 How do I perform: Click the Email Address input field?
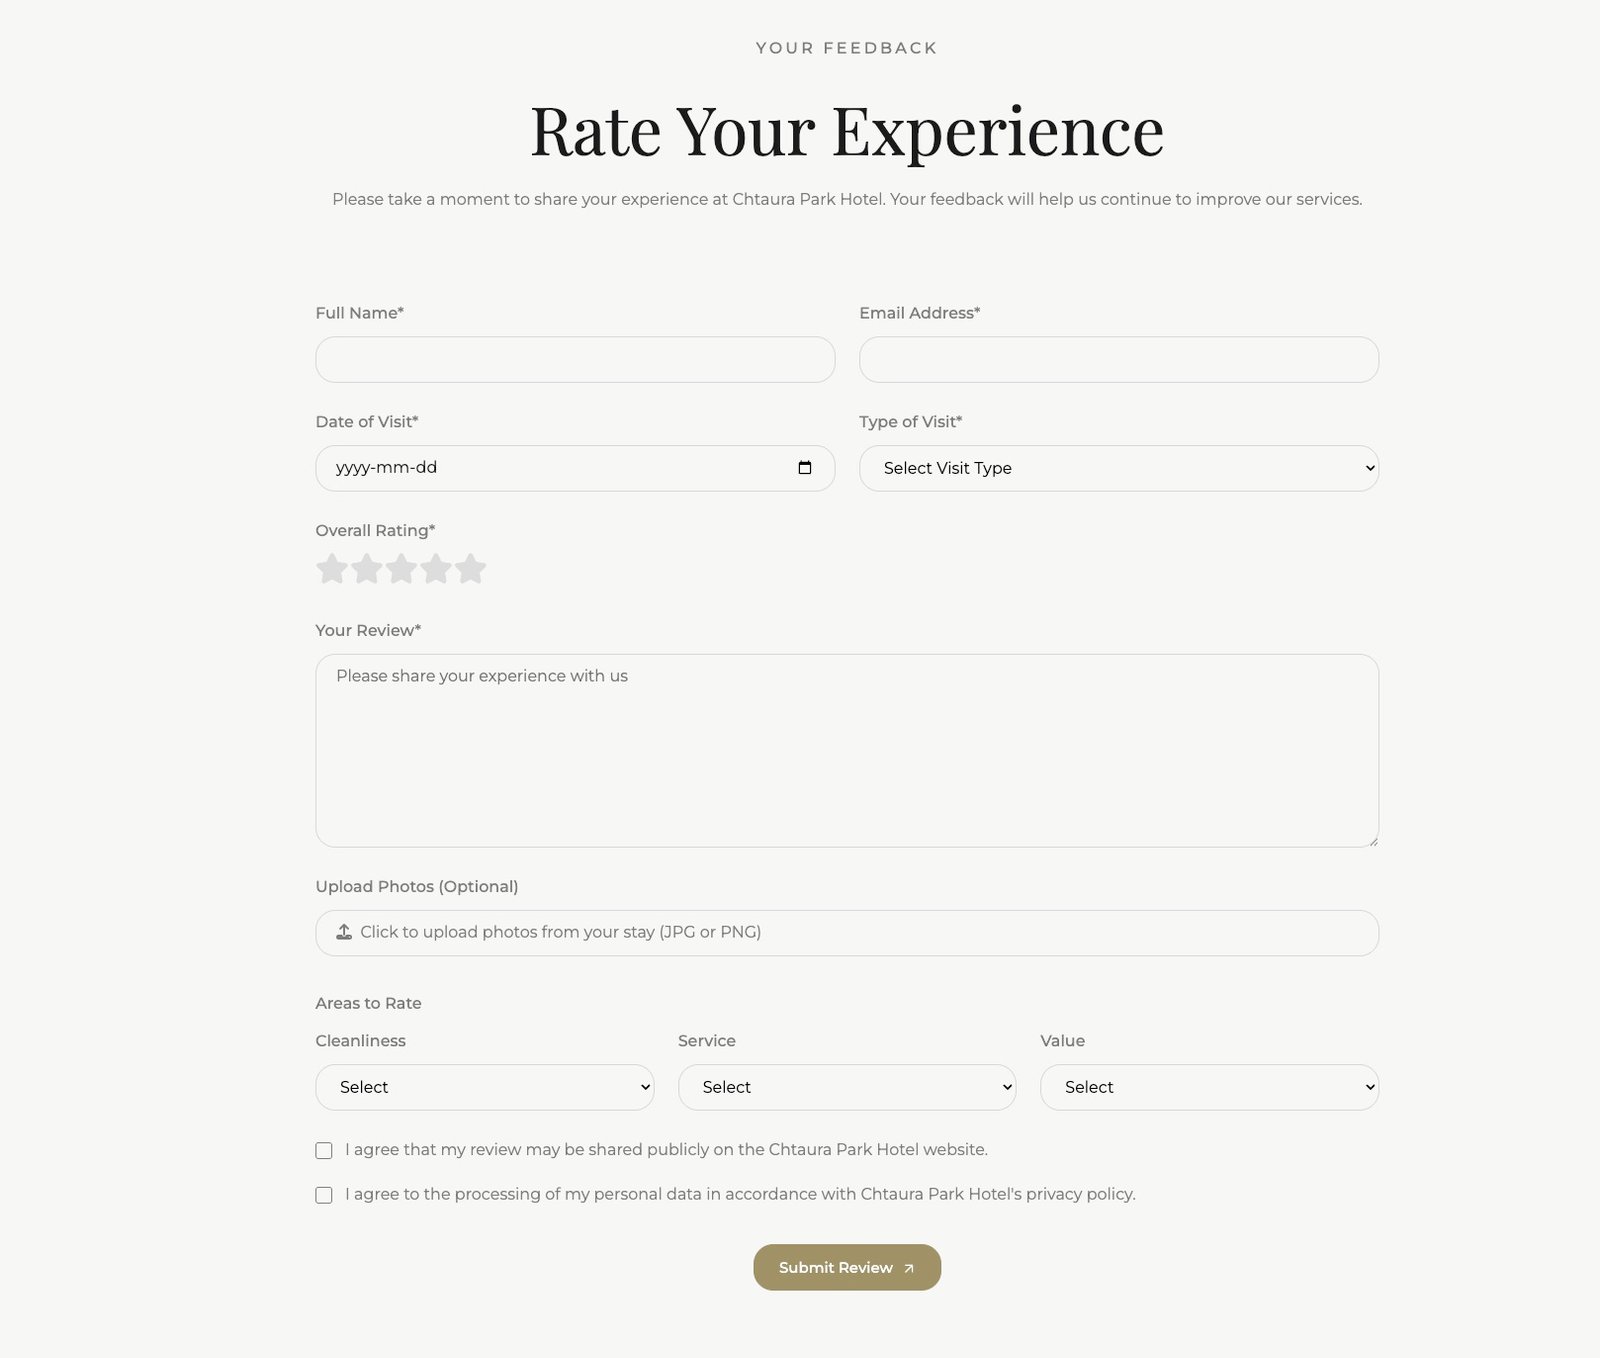pyautogui.click(x=1118, y=359)
